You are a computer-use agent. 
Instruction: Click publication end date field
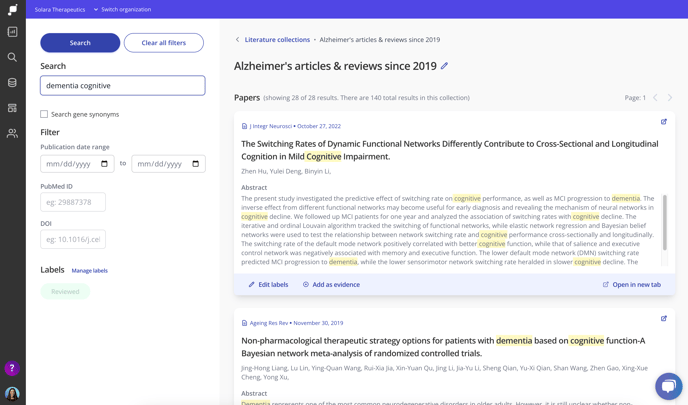click(x=168, y=164)
